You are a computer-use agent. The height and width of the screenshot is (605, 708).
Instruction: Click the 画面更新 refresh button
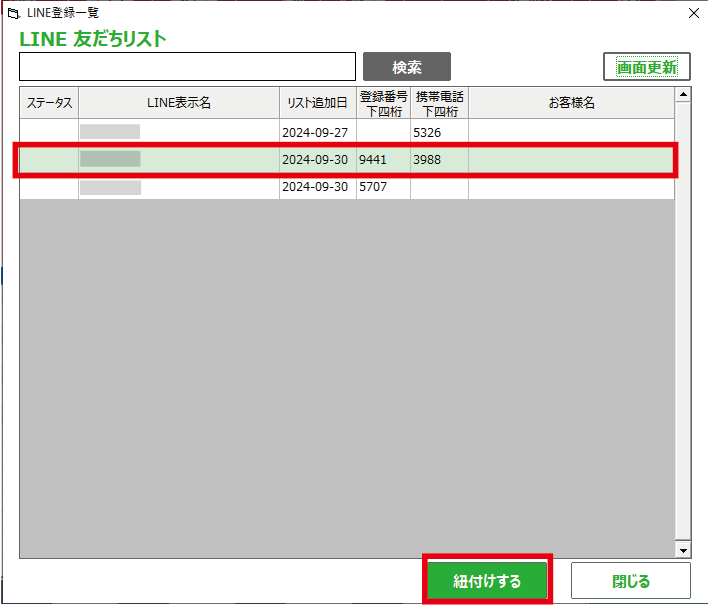(x=647, y=67)
